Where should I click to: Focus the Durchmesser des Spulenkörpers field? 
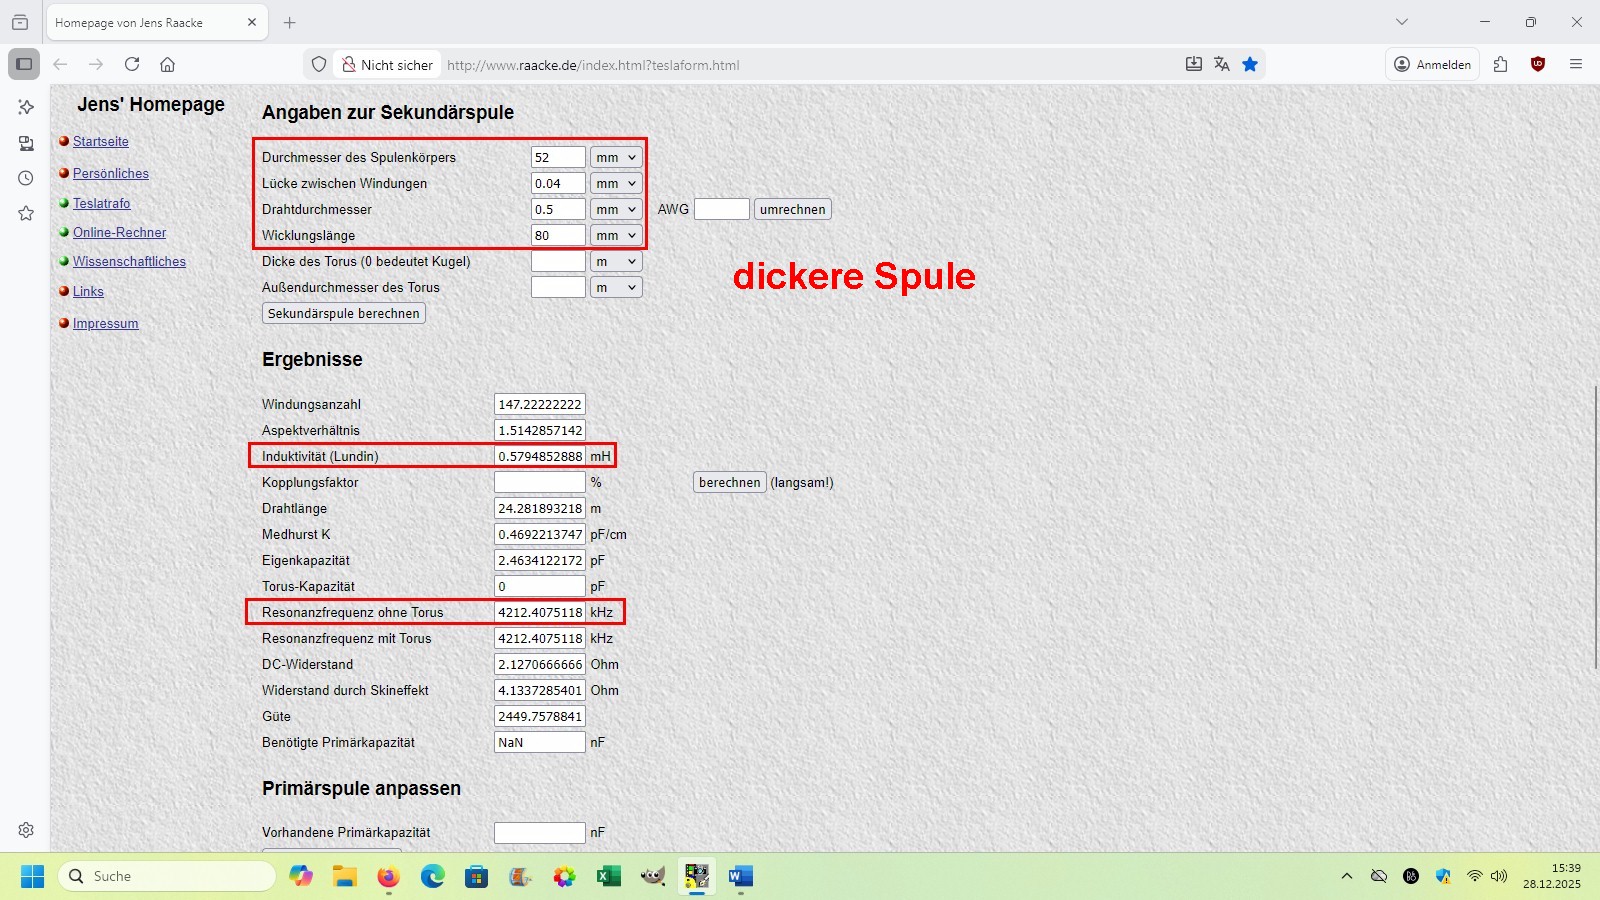558,157
